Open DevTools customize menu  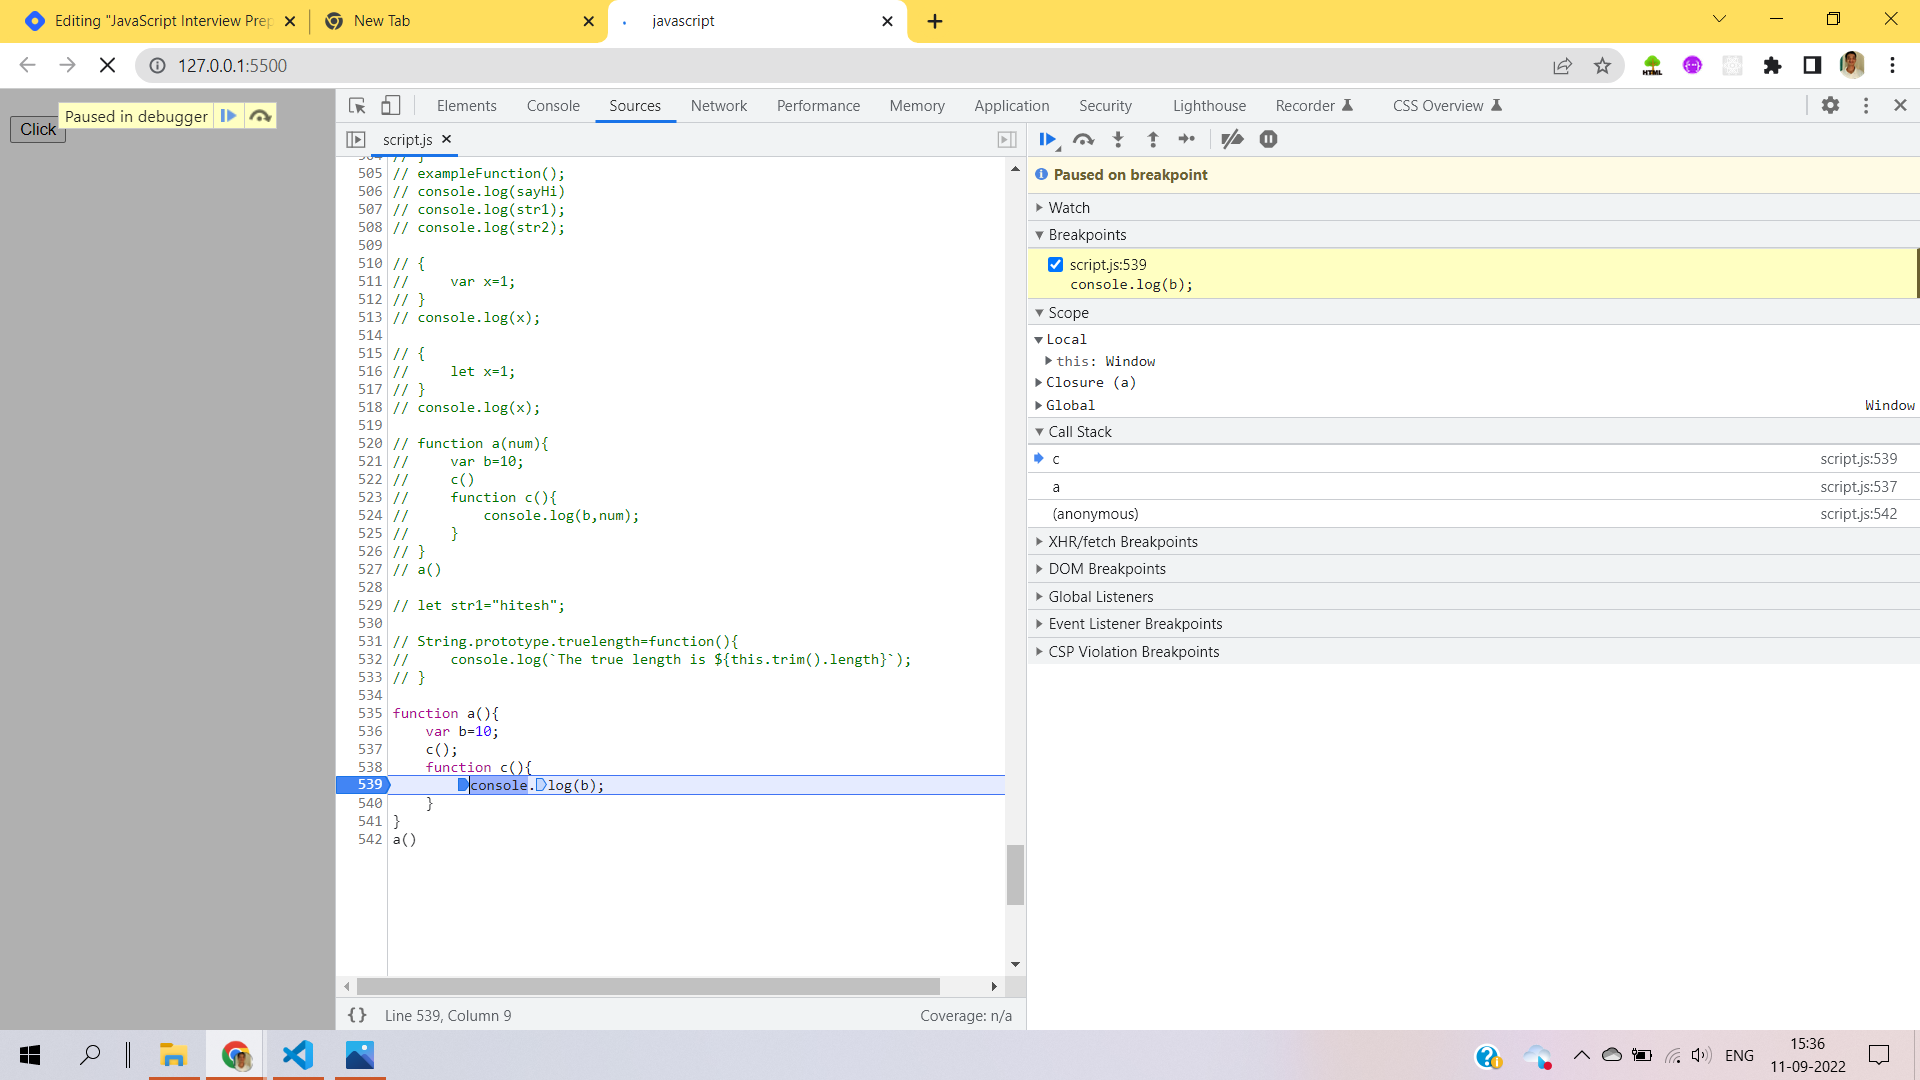(1866, 106)
